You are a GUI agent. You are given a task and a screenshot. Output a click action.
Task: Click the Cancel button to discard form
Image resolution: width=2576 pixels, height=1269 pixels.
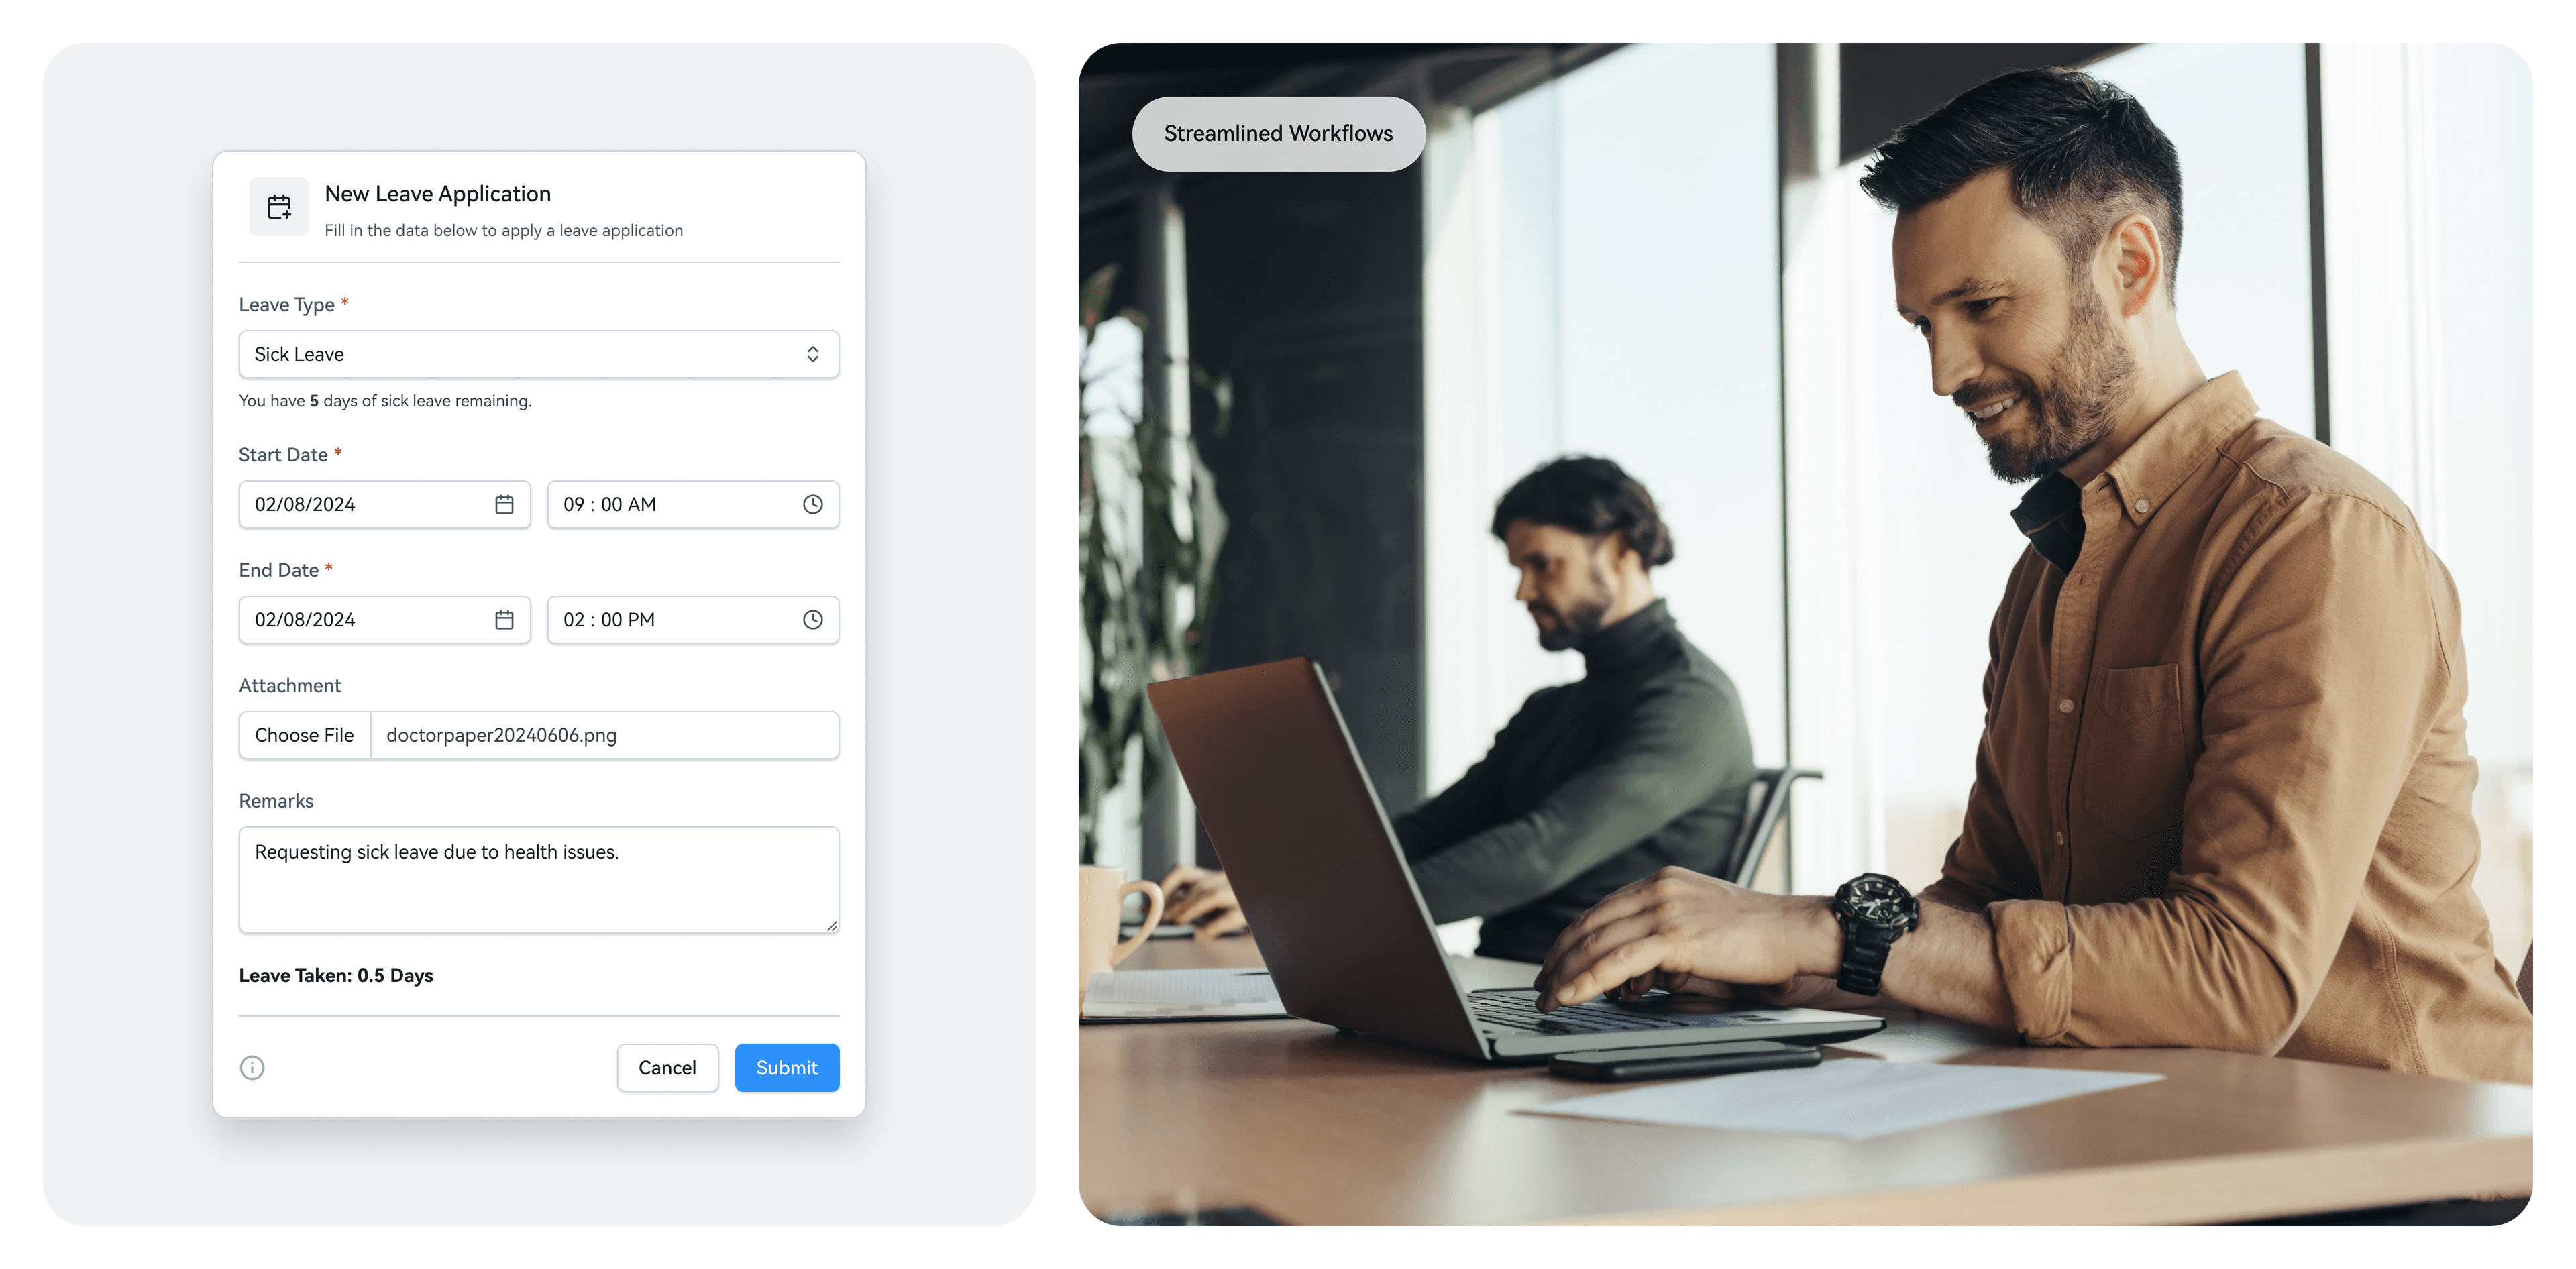coord(667,1067)
